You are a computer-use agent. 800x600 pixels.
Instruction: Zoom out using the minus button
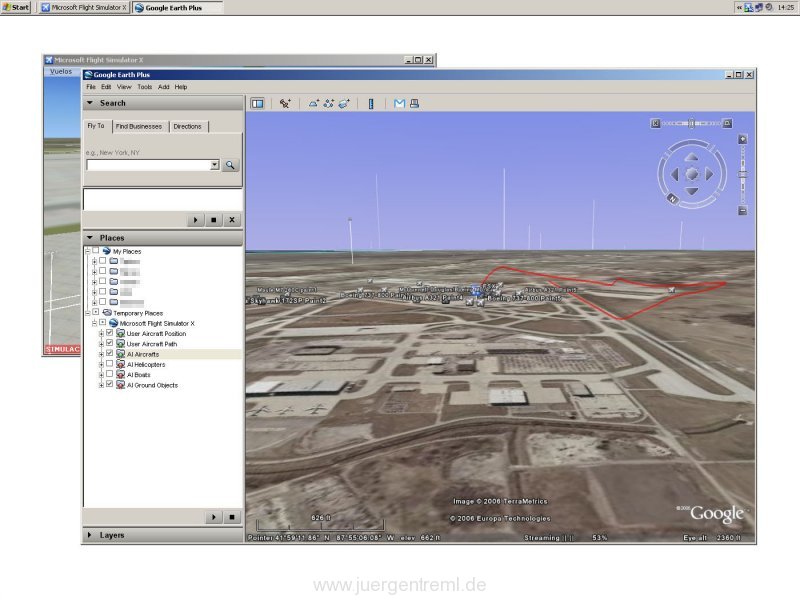click(743, 211)
